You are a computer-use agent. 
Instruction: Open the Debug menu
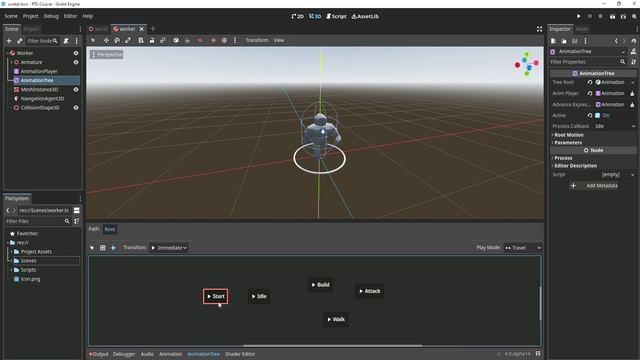(x=51, y=16)
